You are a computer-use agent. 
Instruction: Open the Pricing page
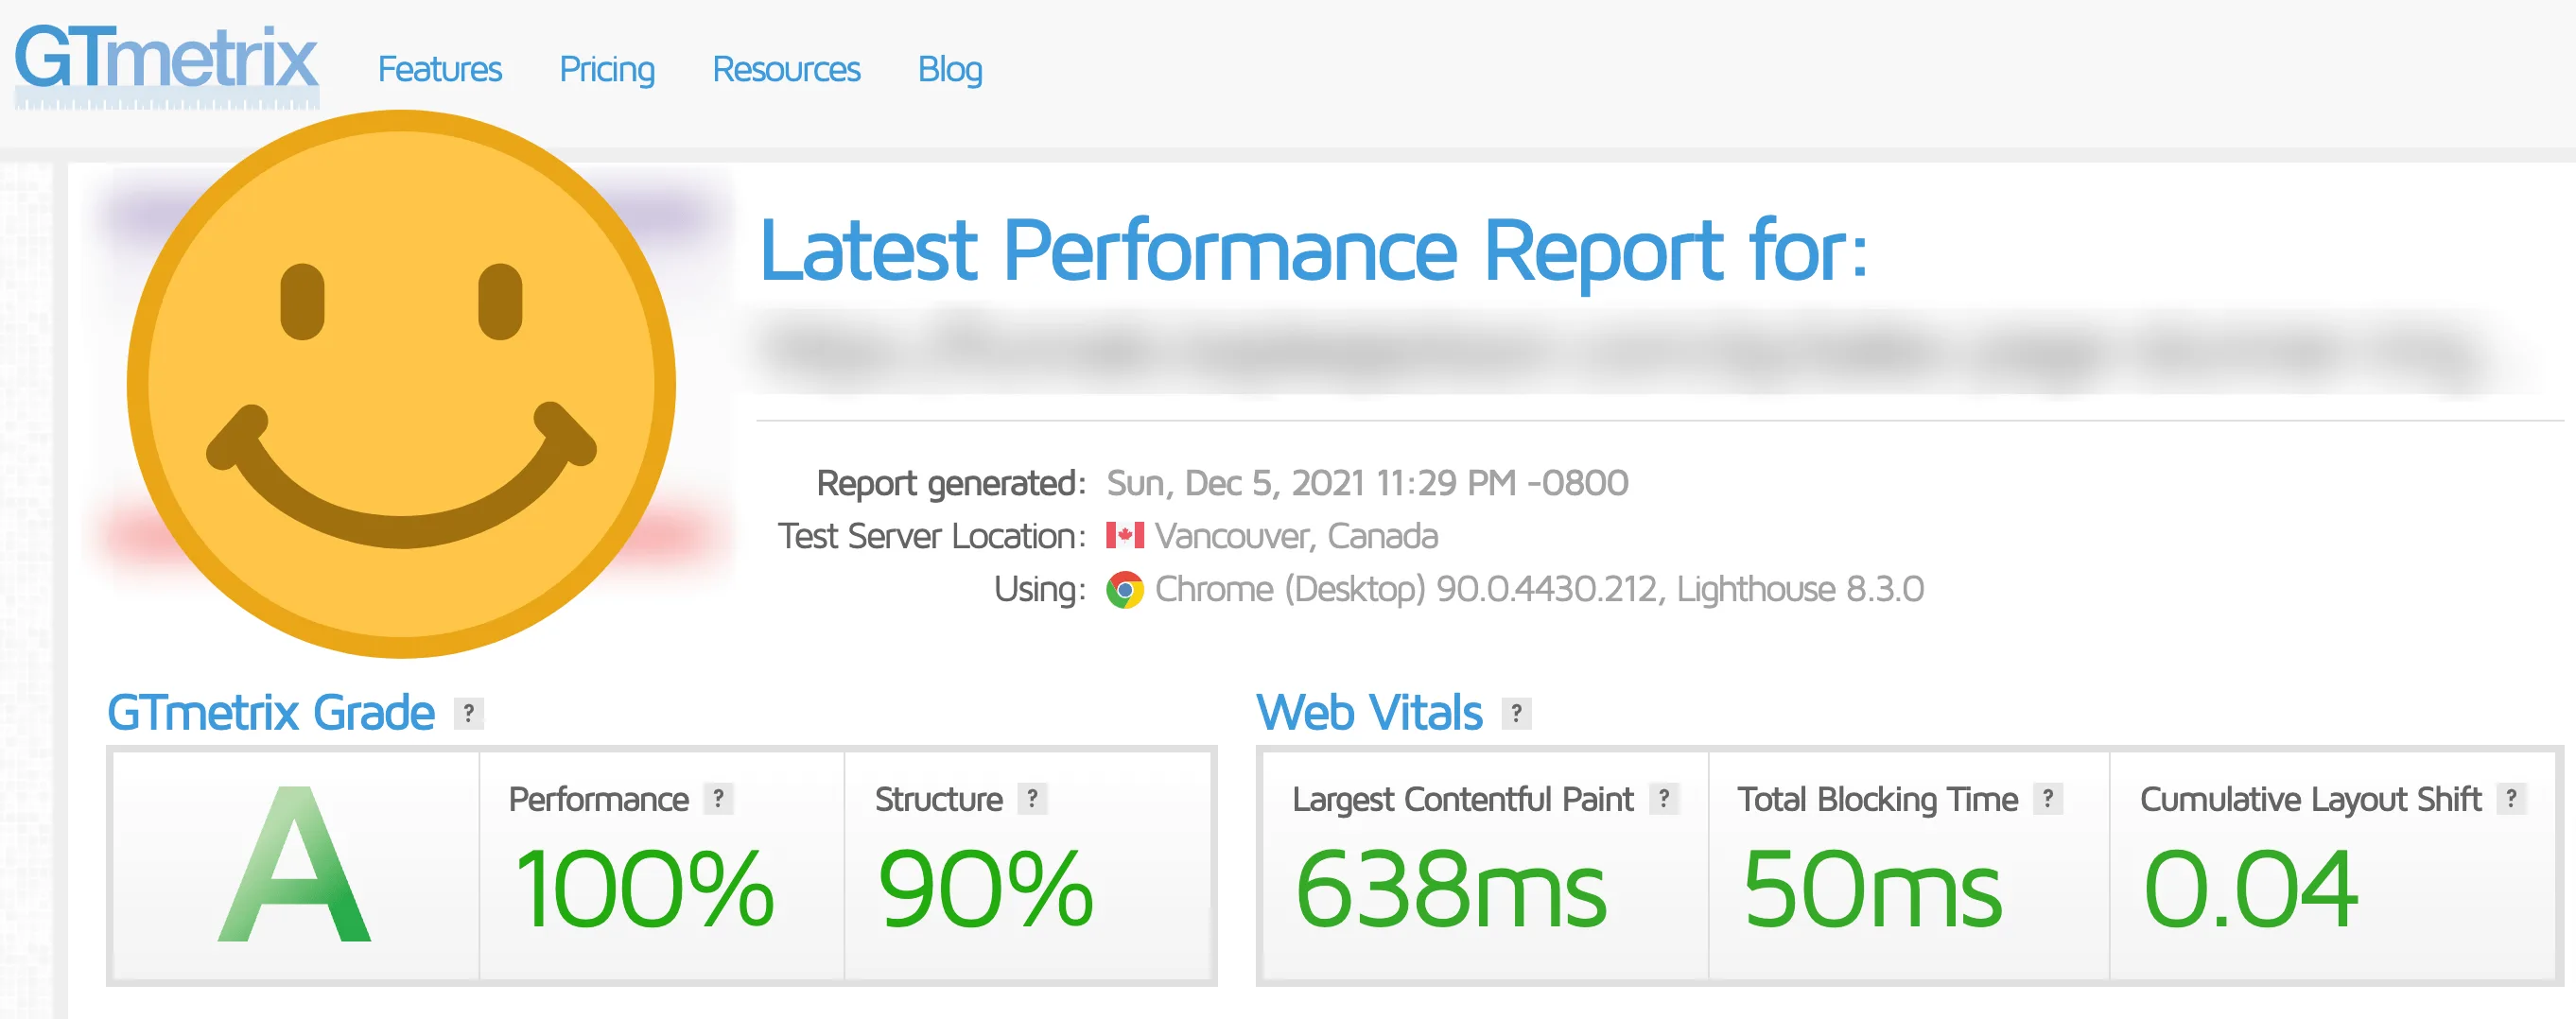coord(607,70)
